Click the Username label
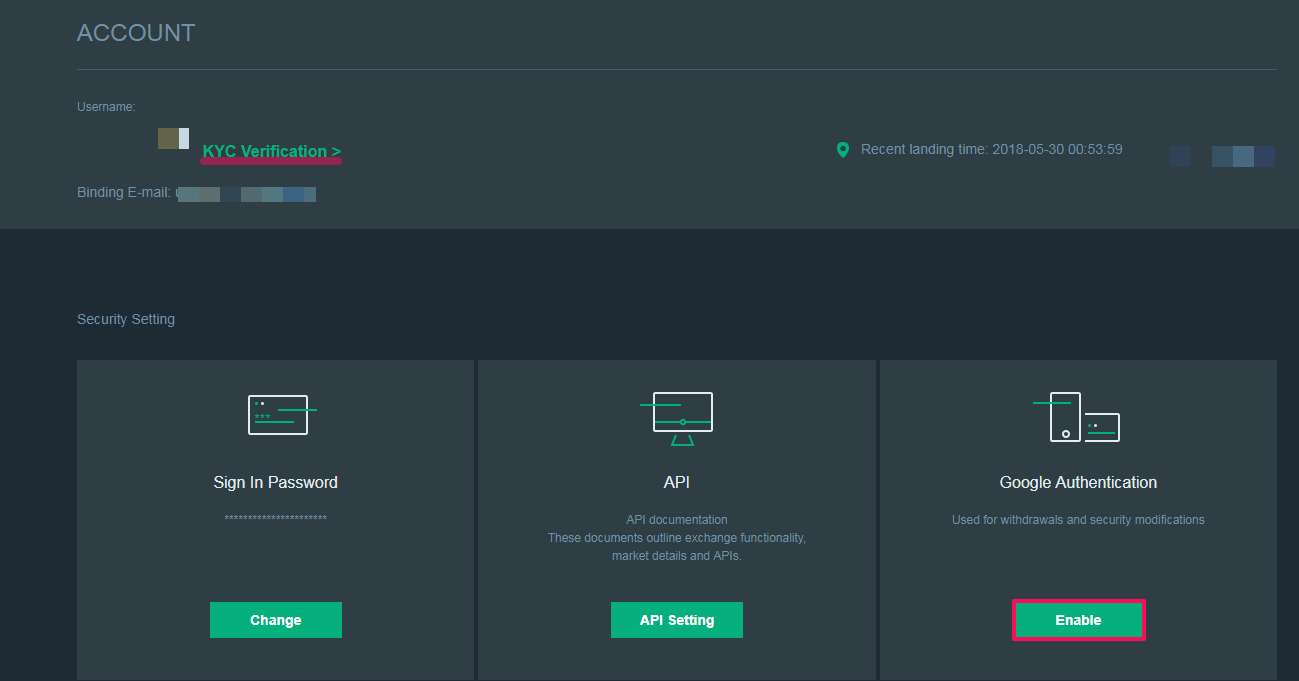The height and width of the screenshot is (681, 1299). pyautogui.click(x=106, y=107)
